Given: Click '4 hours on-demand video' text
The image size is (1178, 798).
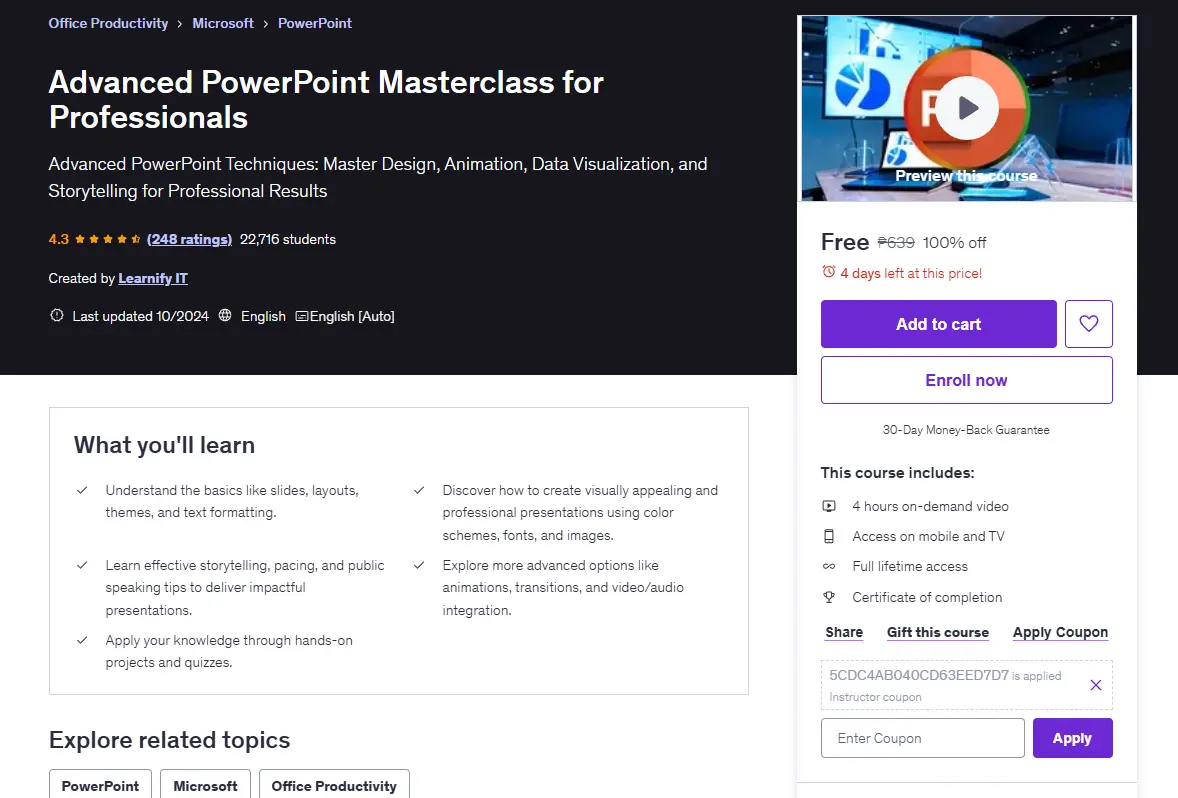Looking at the screenshot, I should 930,506.
